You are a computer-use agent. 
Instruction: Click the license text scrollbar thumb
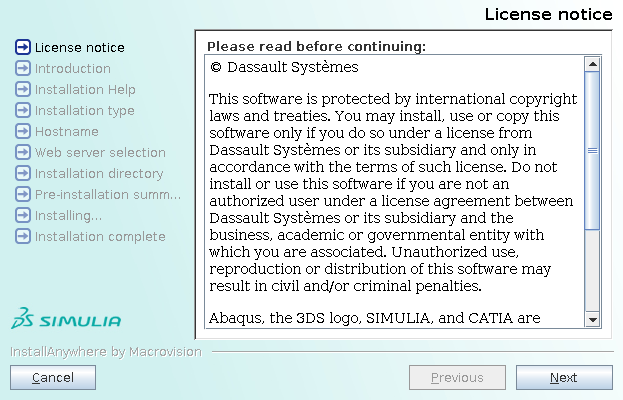[x=592, y=151]
